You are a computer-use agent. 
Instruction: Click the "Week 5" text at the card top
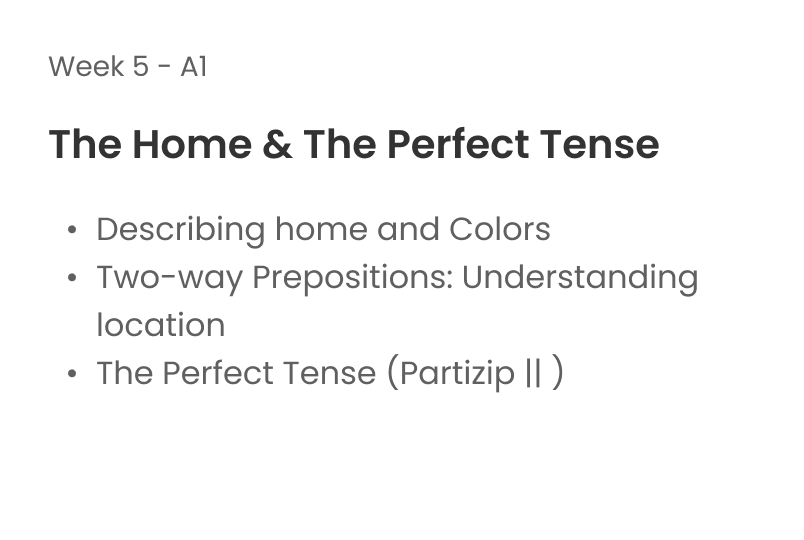[x=100, y=67]
